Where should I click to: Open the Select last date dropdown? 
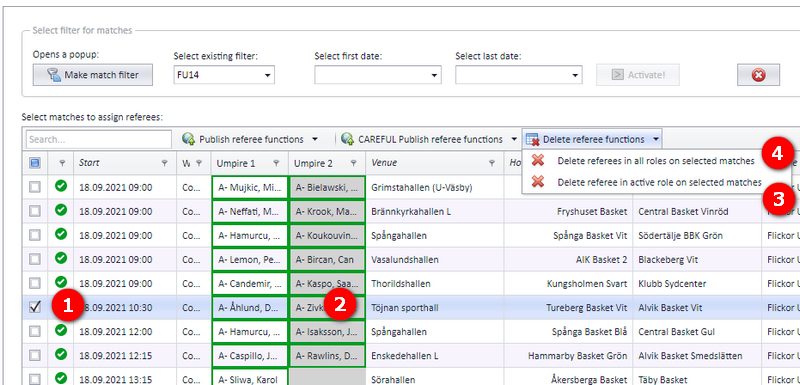coord(575,75)
